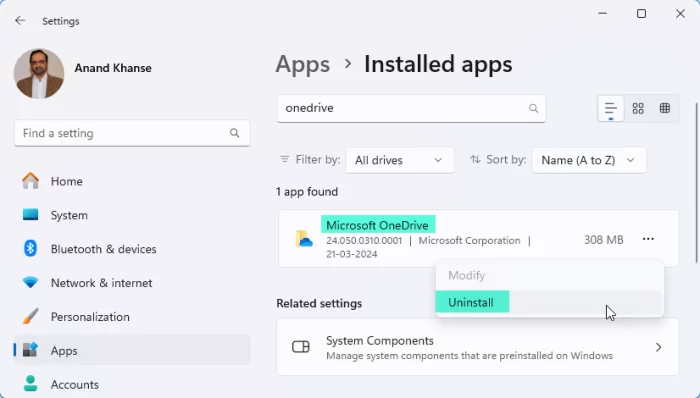
Task: Open Personalization settings
Action: coord(132,317)
